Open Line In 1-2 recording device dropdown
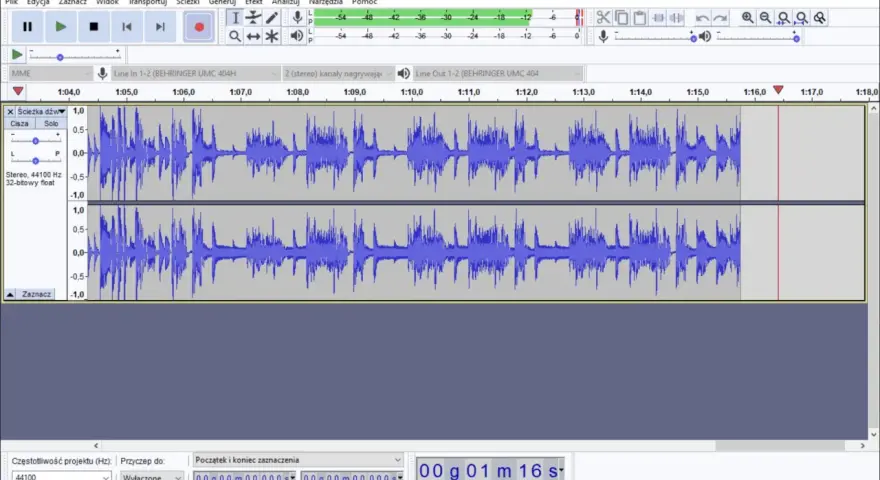Image resolution: width=880 pixels, height=480 pixels. (x=195, y=74)
